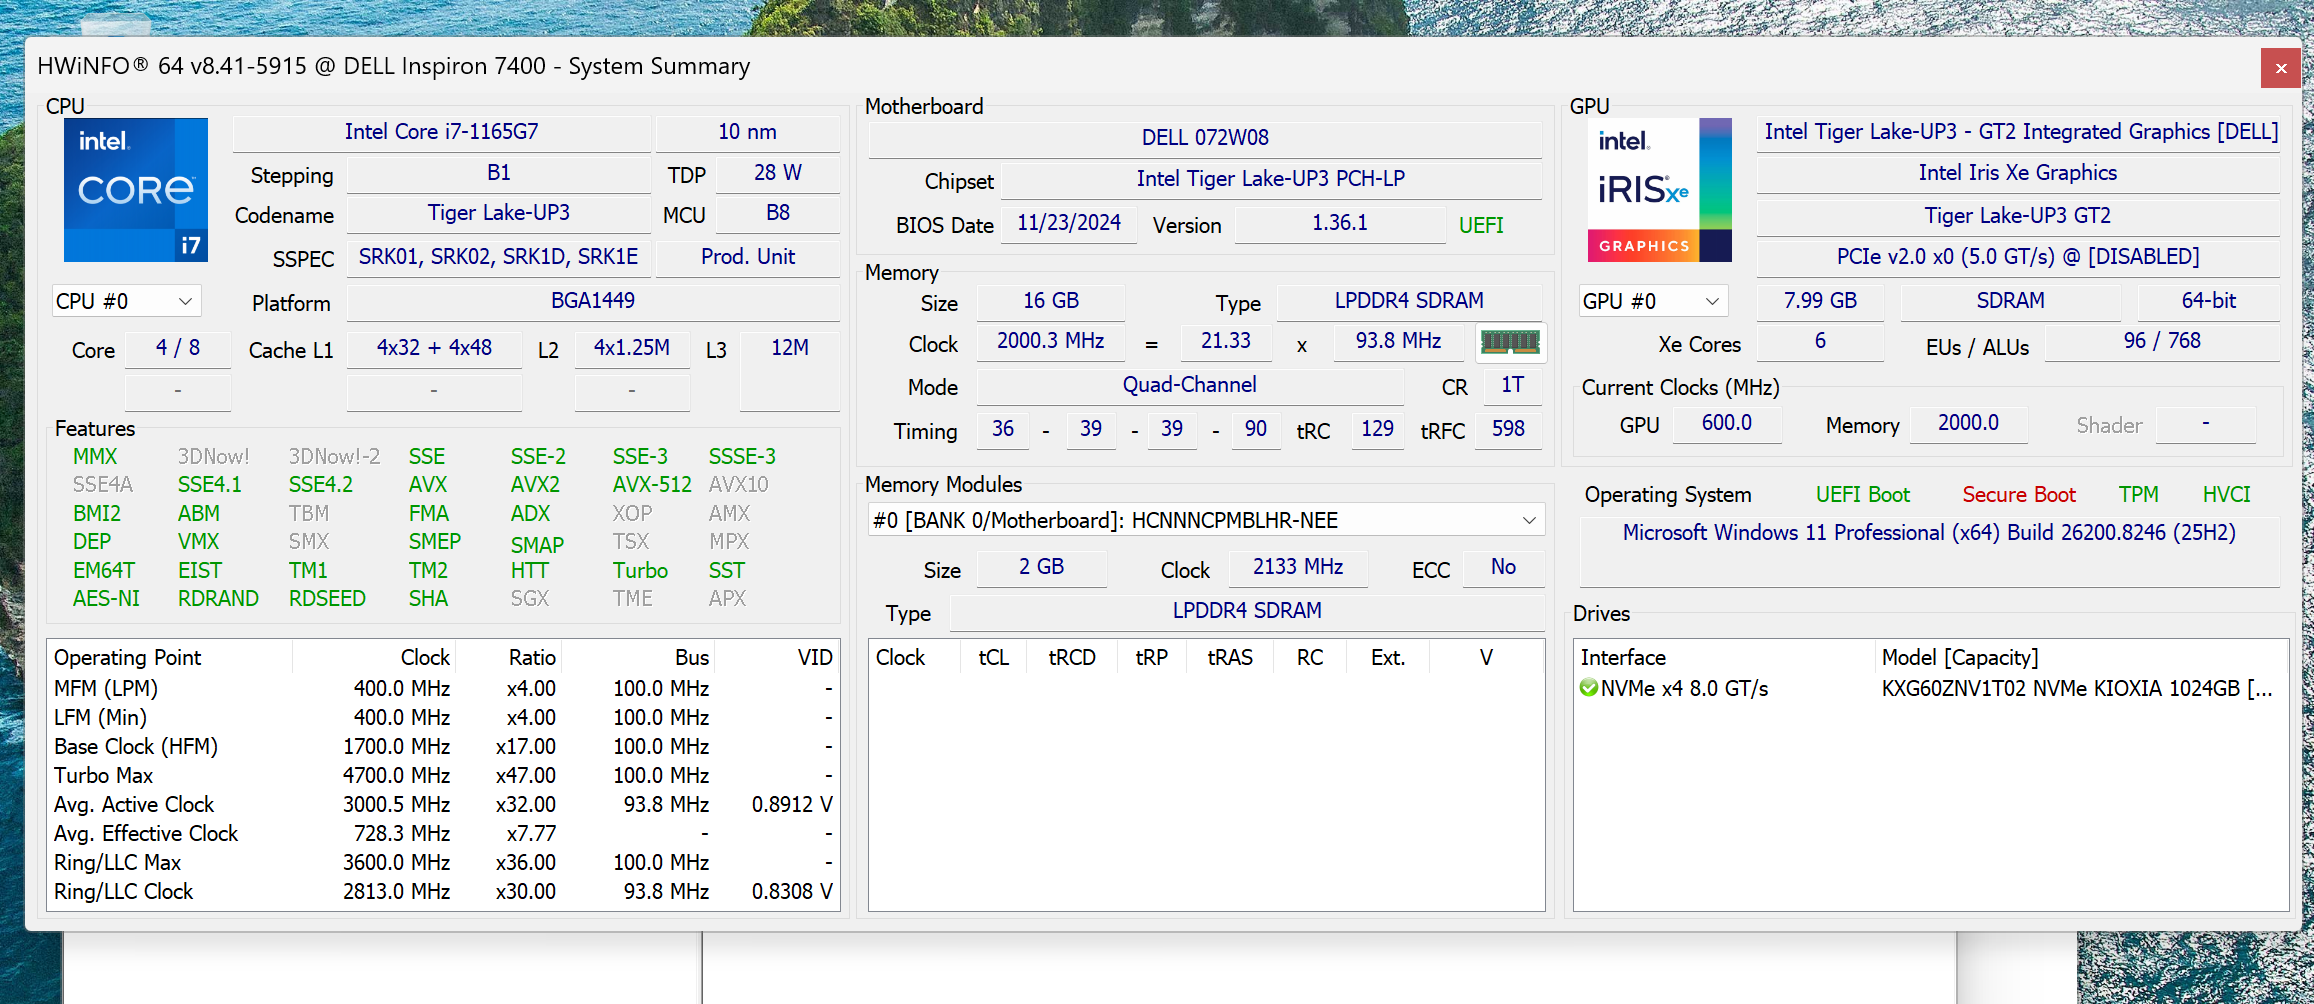Click the BIOS Date value 11/23/2024
This screenshot has width=2314, height=1004.
1069,223
